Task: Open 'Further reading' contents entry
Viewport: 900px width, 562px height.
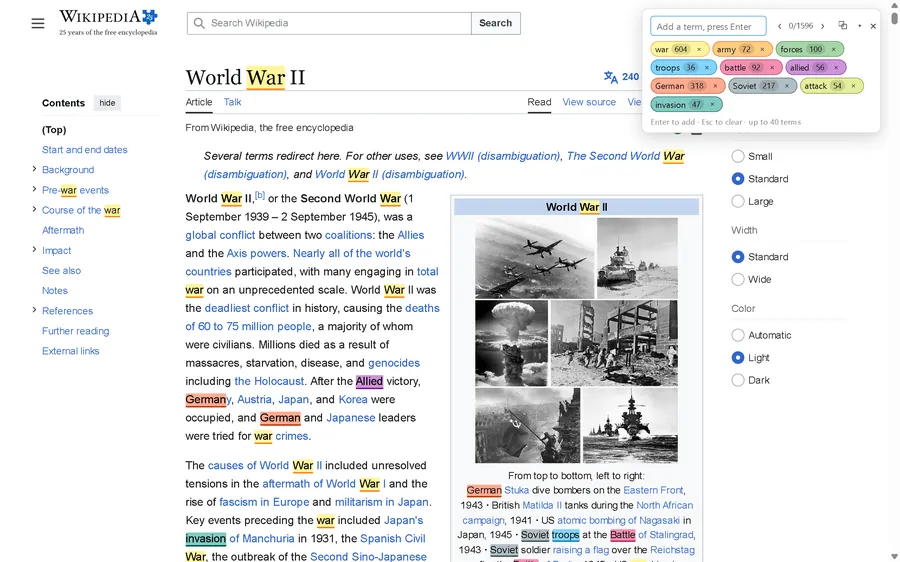Action: coord(75,331)
